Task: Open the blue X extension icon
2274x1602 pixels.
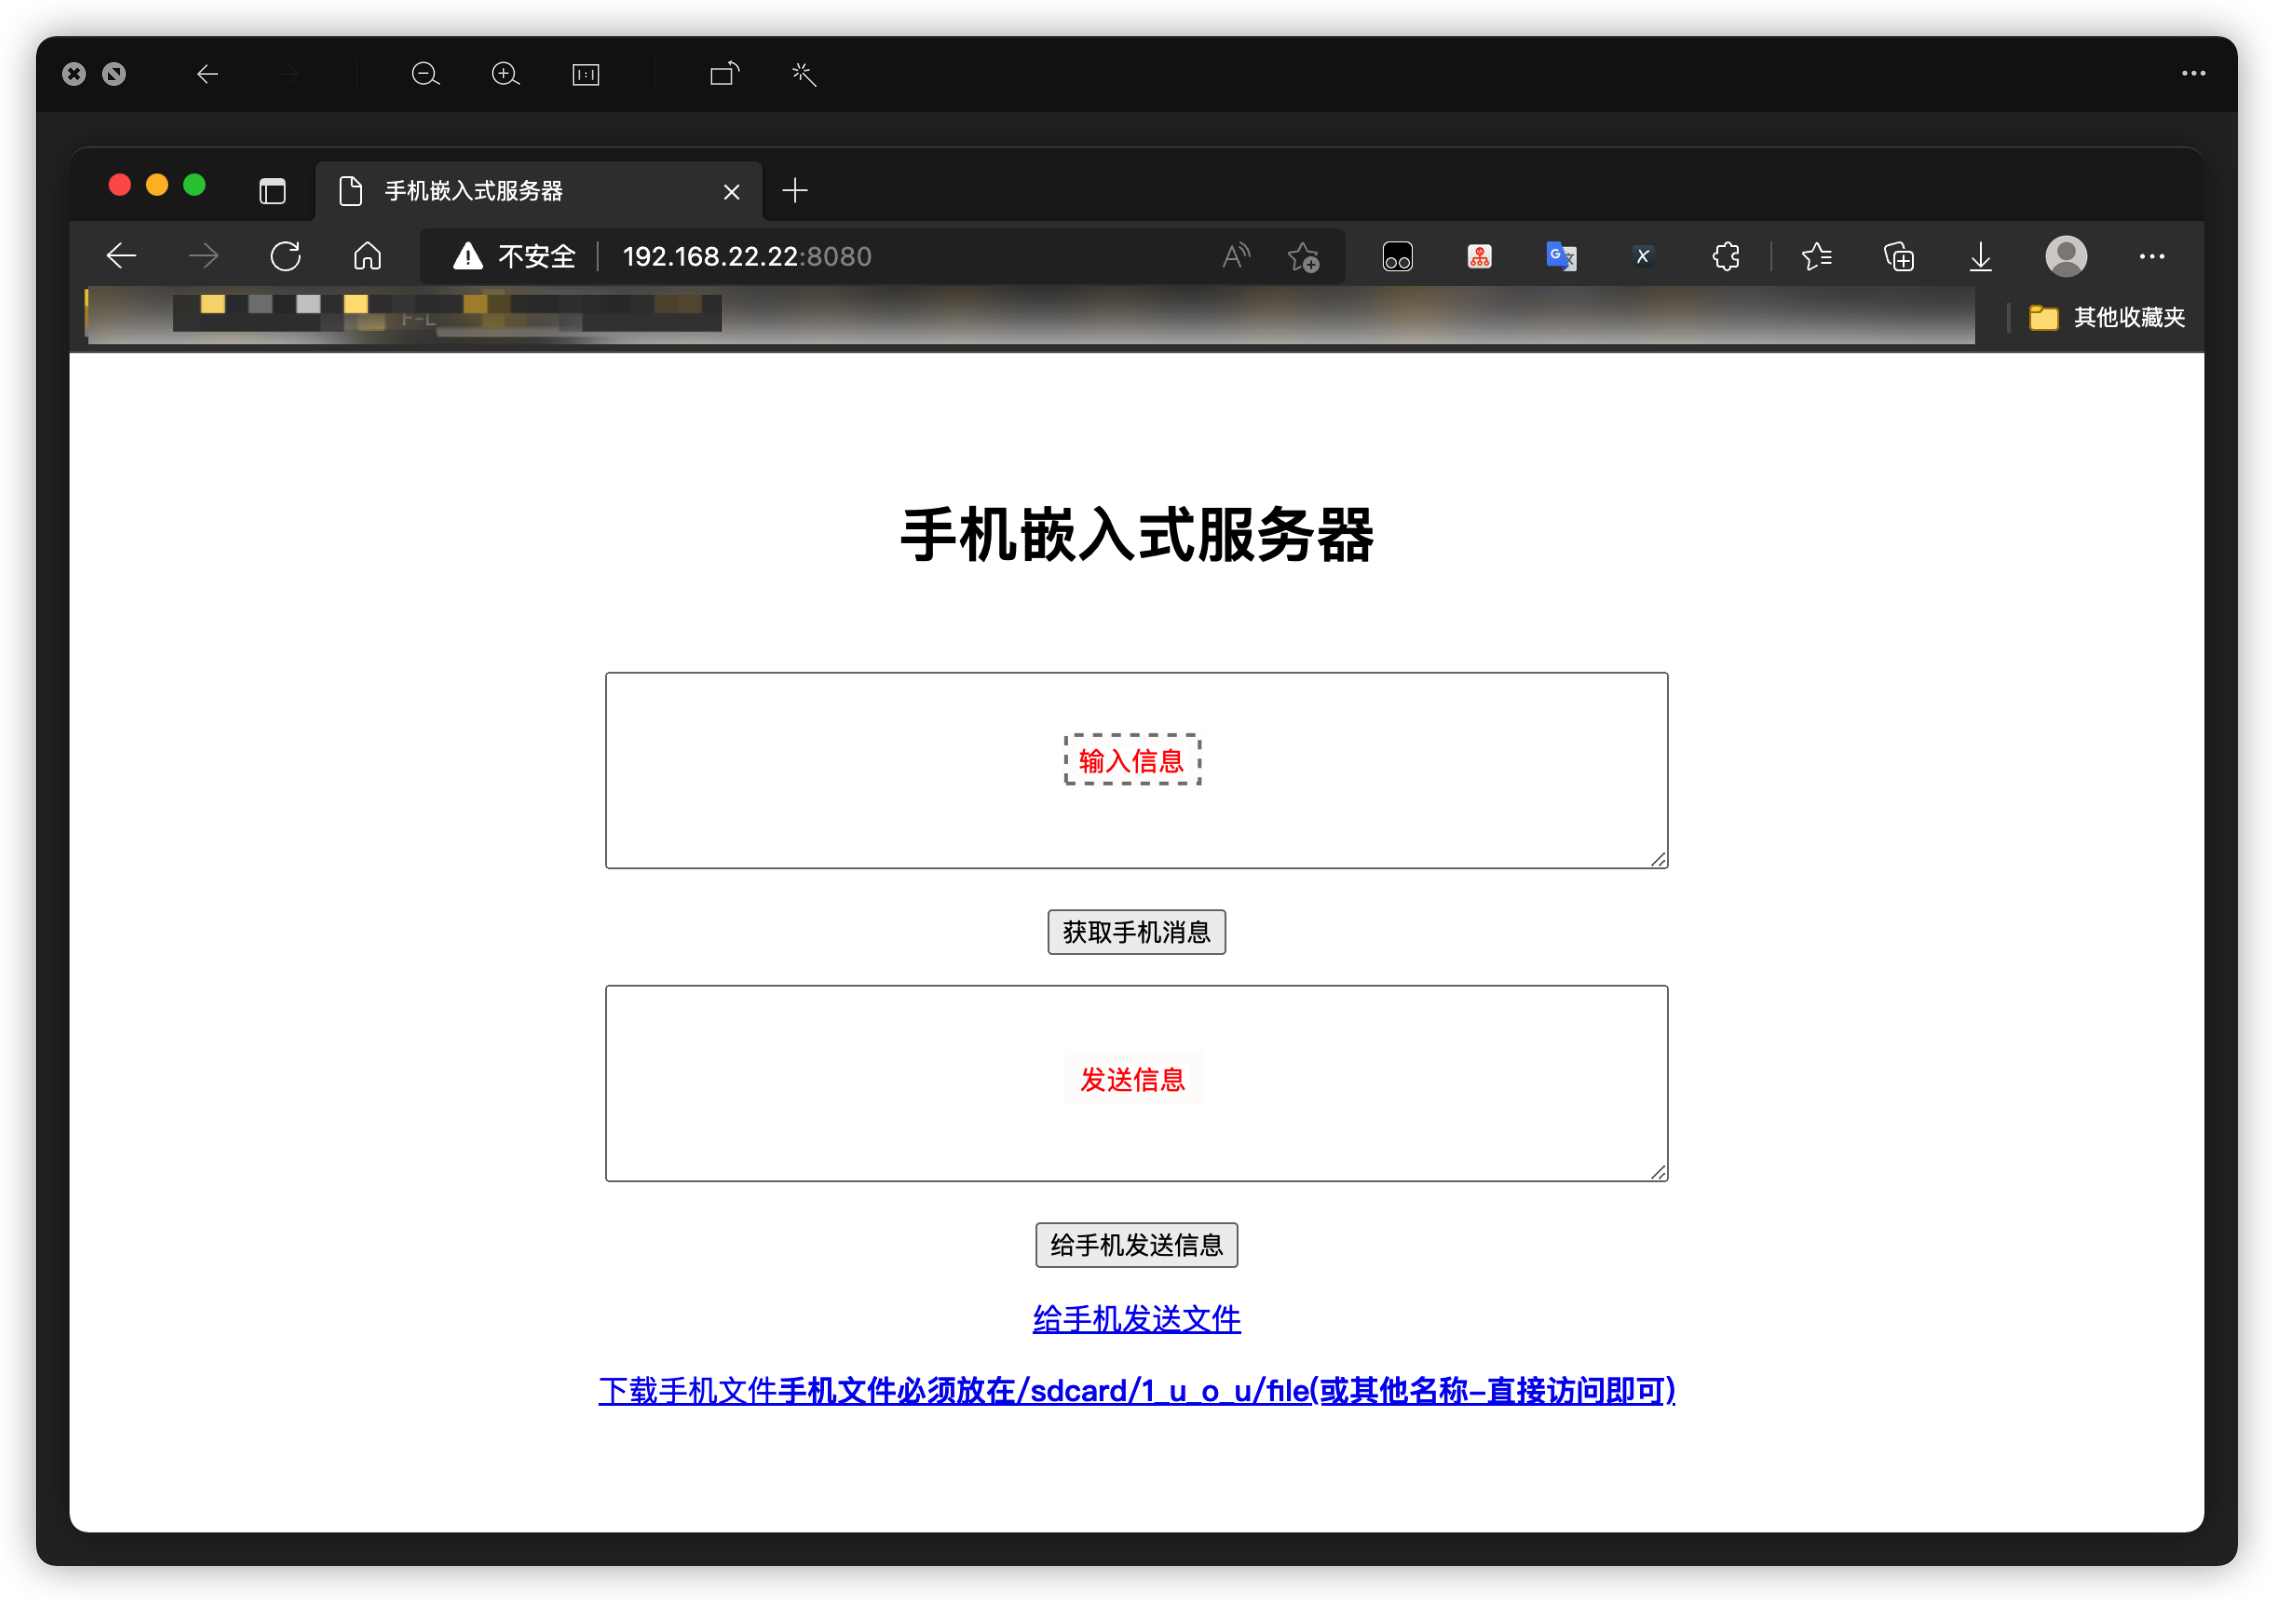Action: pos(1642,256)
